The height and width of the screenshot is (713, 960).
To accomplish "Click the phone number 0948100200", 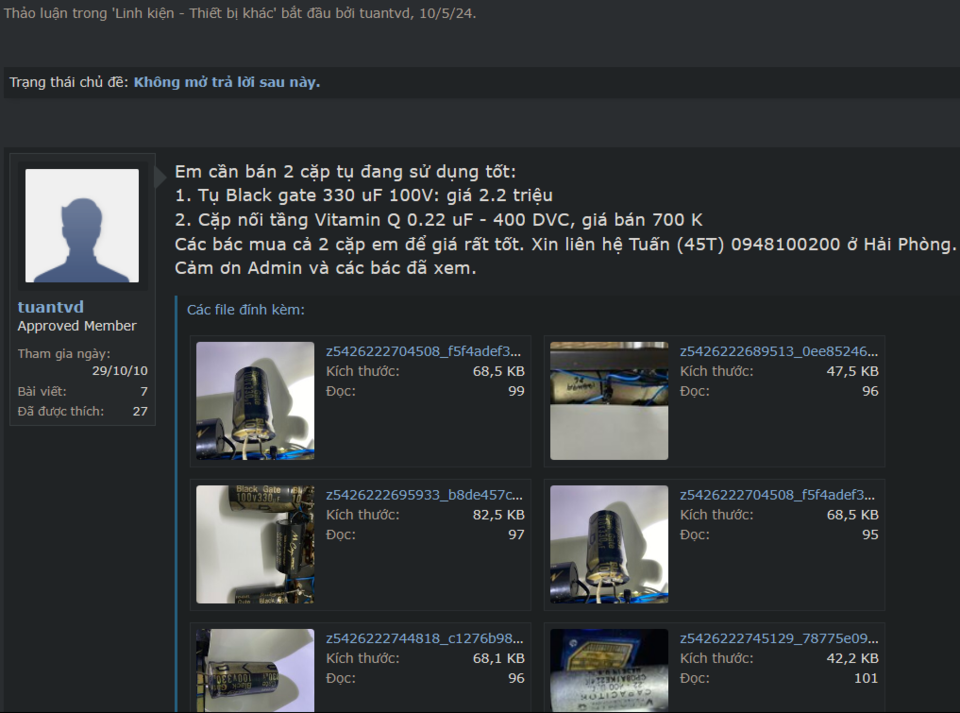I will (x=786, y=244).
